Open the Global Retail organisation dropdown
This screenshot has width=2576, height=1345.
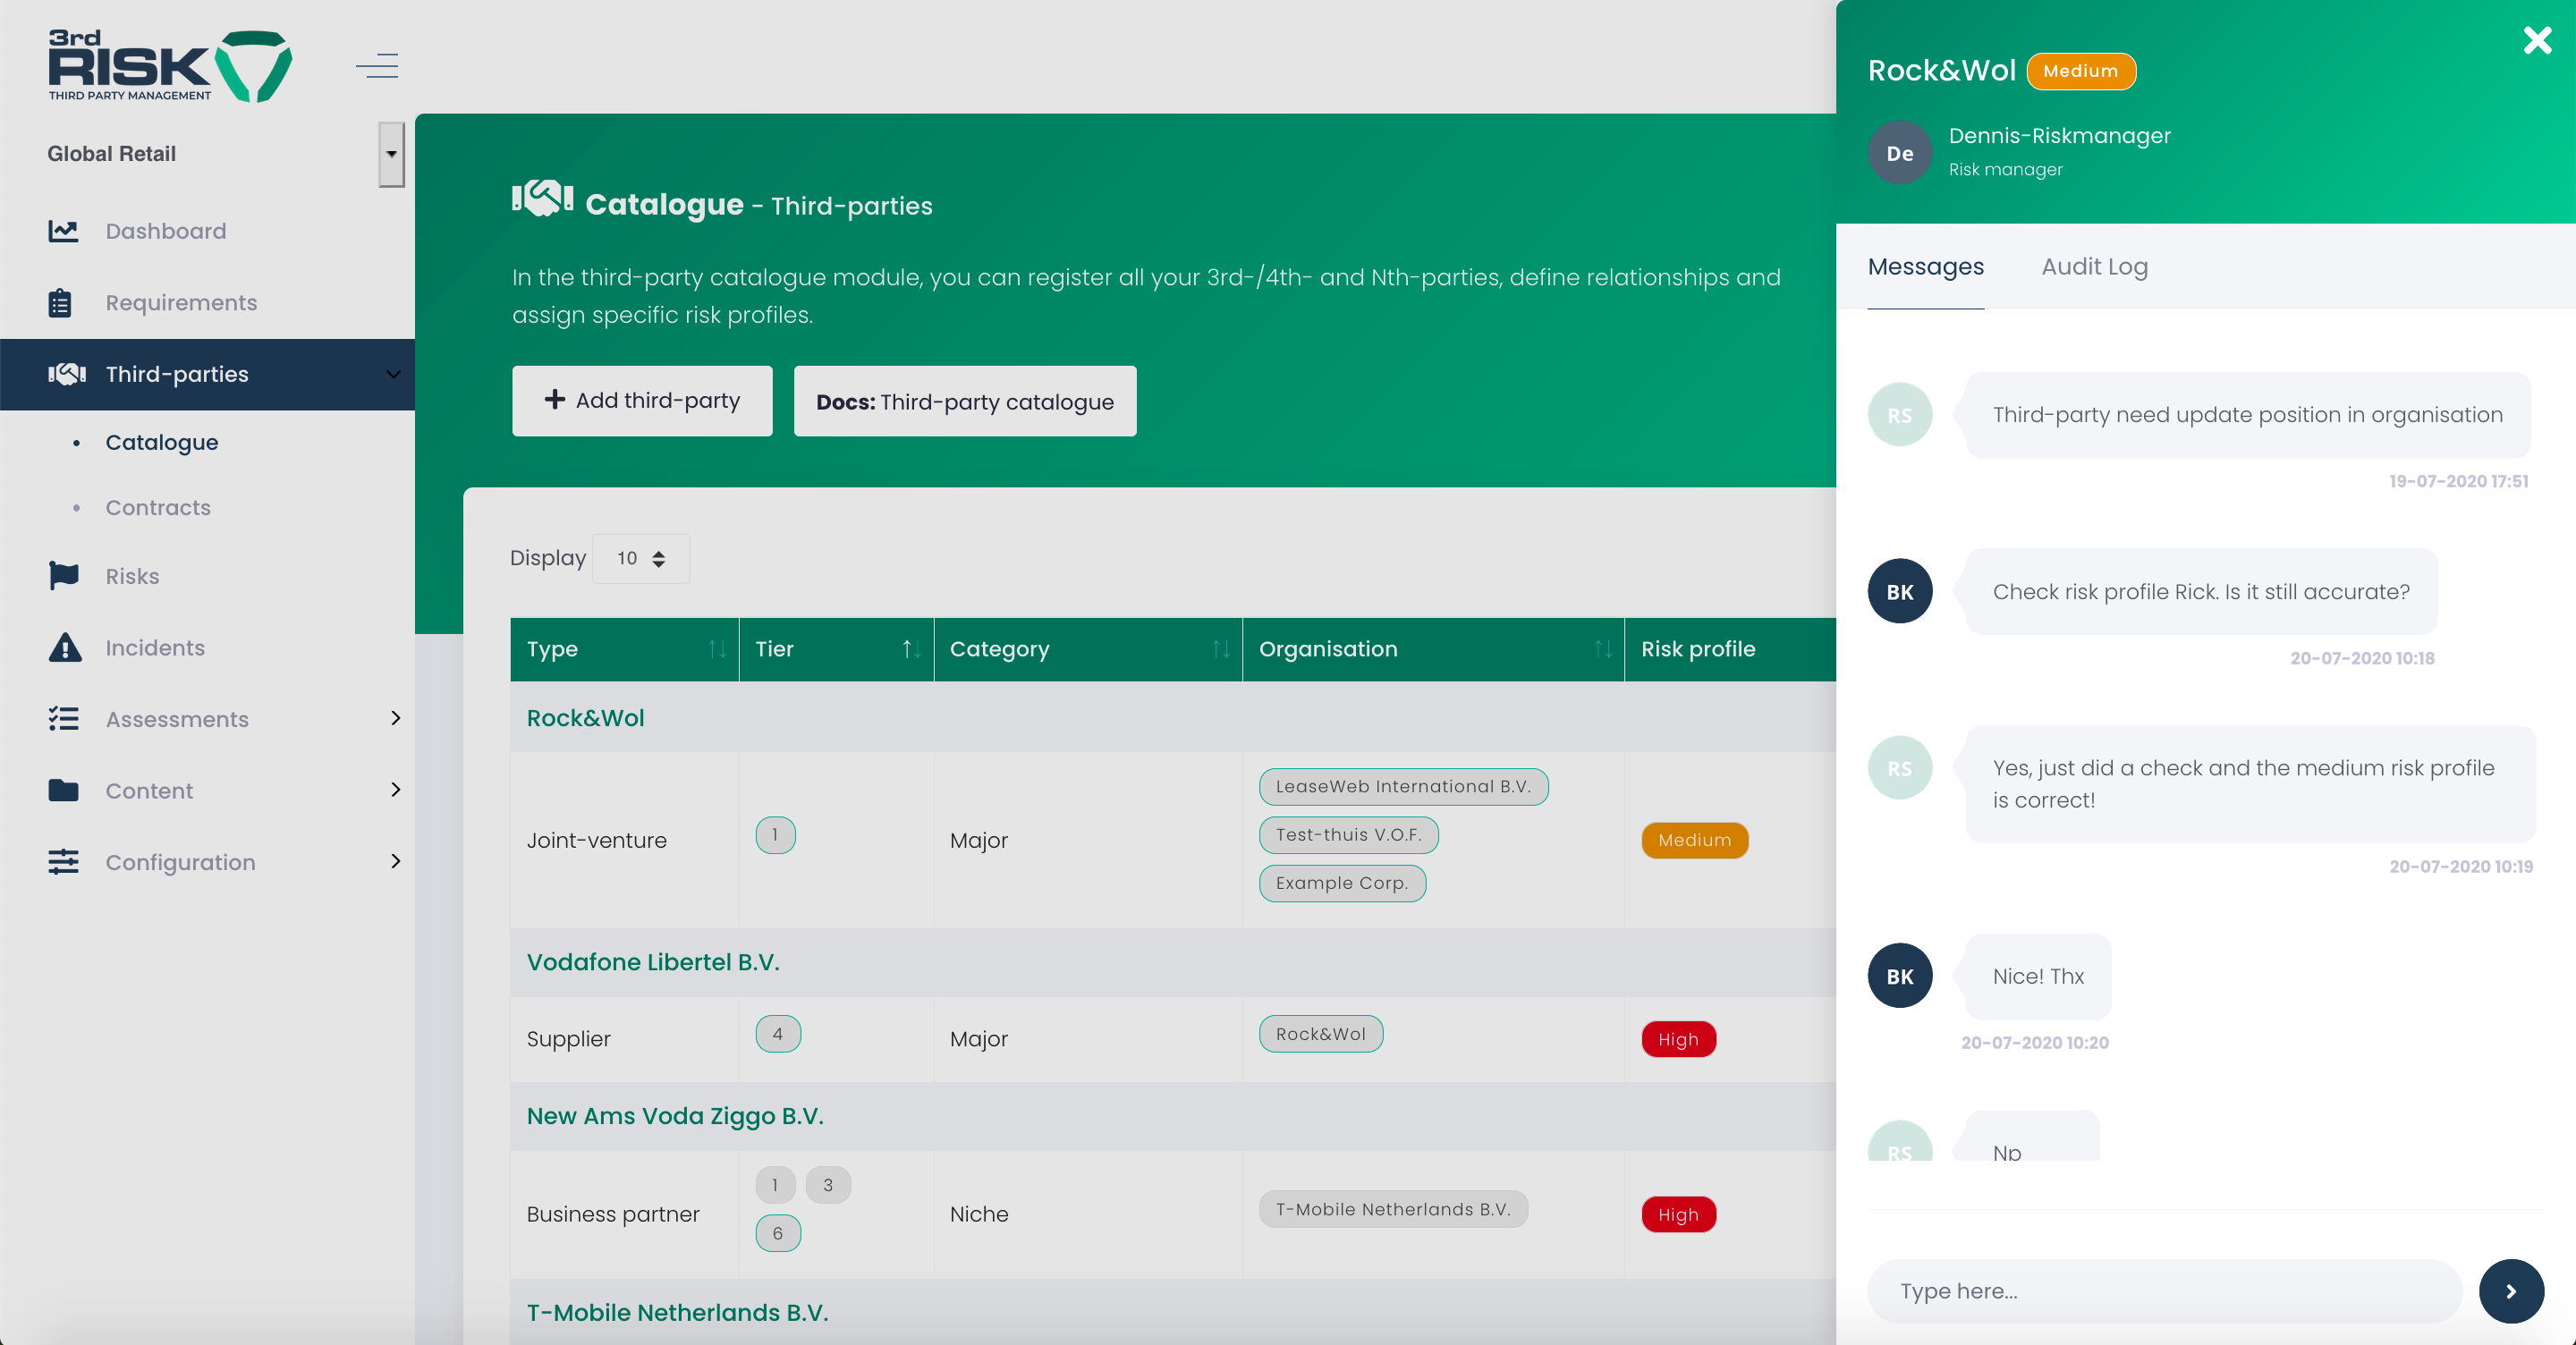(391, 154)
